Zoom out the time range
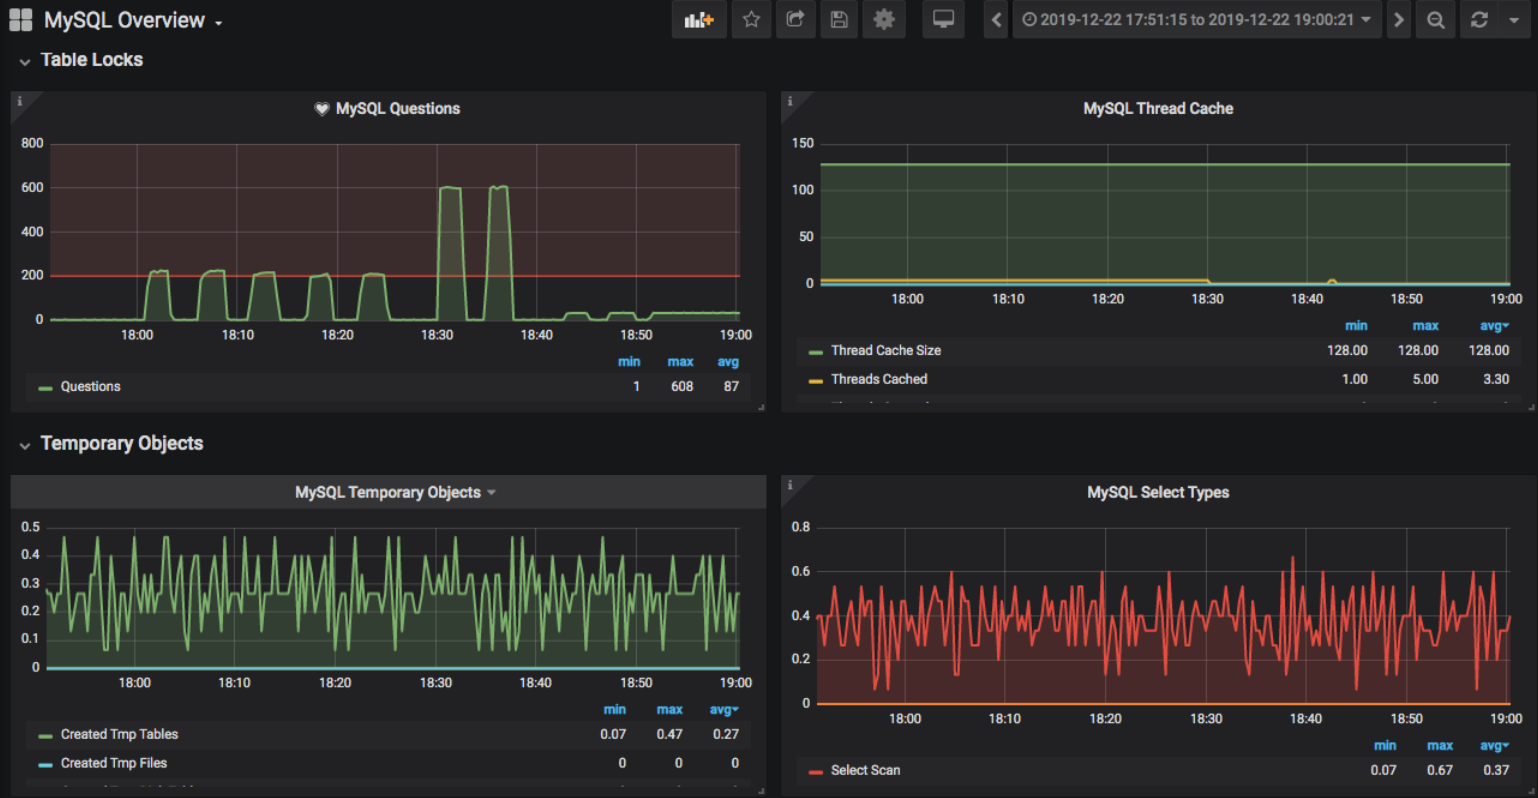 (1435, 20)
